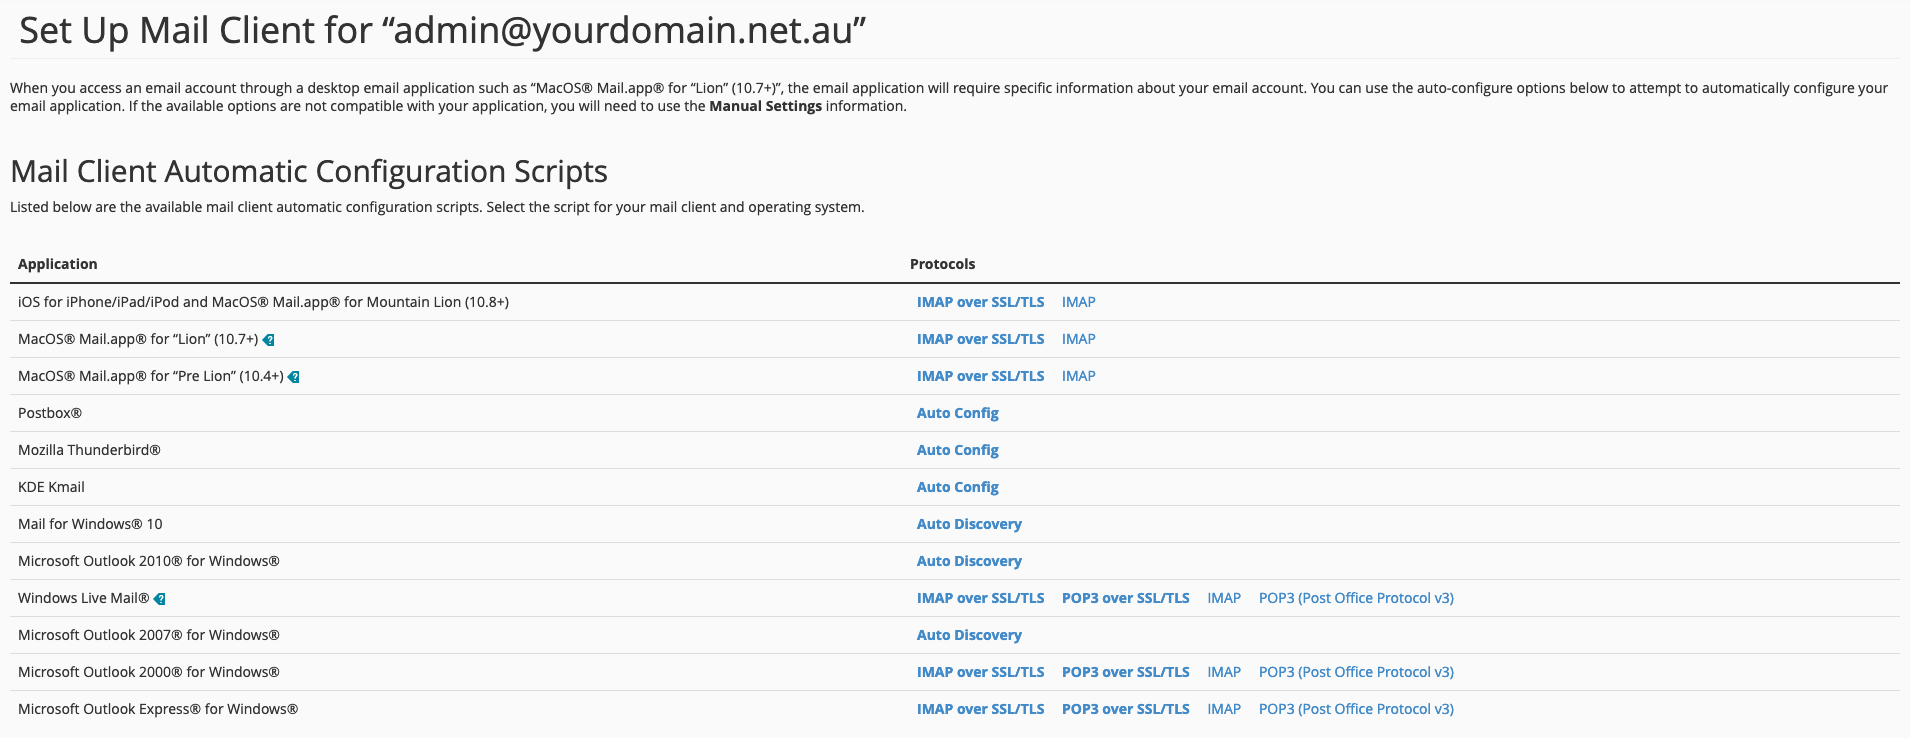Open plain IMAP link for Outlook Express
Screen dimensions: 1910x738
tap(1224, 709)
